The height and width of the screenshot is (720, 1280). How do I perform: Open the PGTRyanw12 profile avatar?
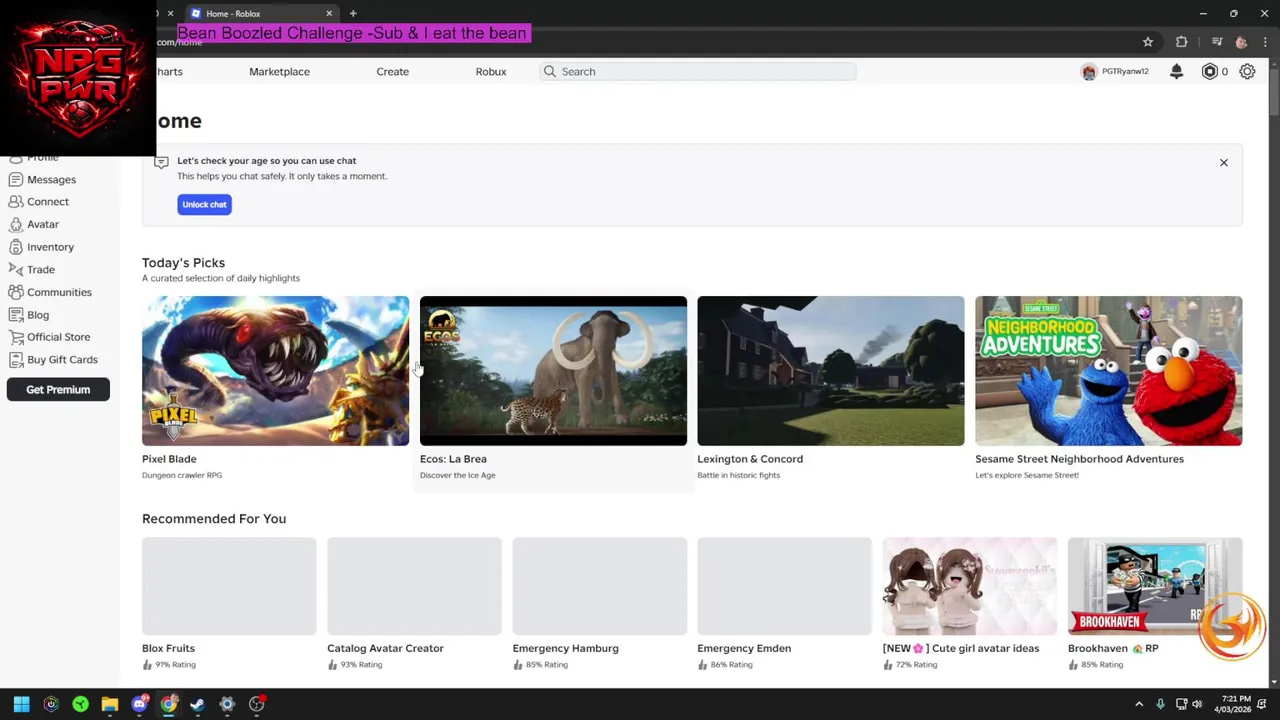point(1089,72)
